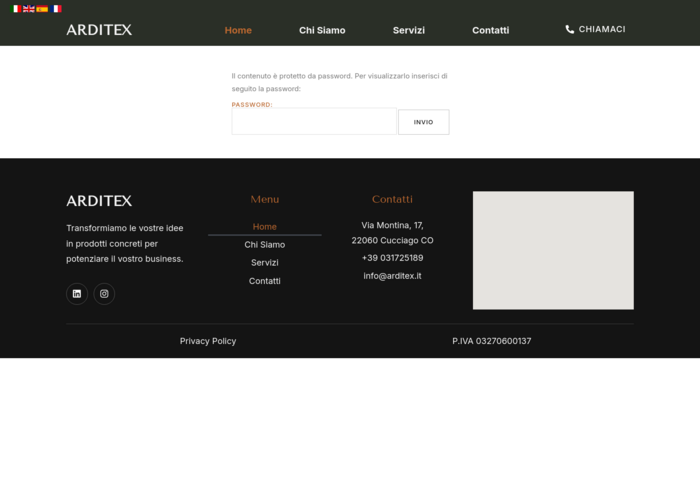Go to Home in top navigation
Screen dimensions: 700x490
[238, 30]
